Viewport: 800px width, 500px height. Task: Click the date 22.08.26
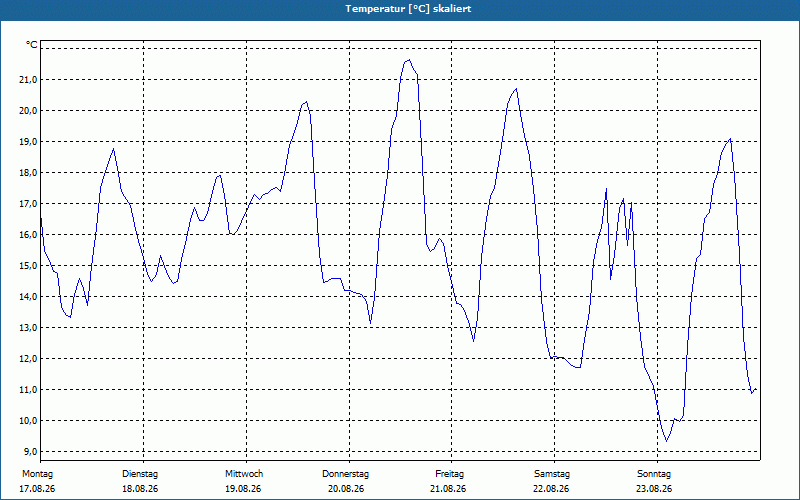pos(551,489)
